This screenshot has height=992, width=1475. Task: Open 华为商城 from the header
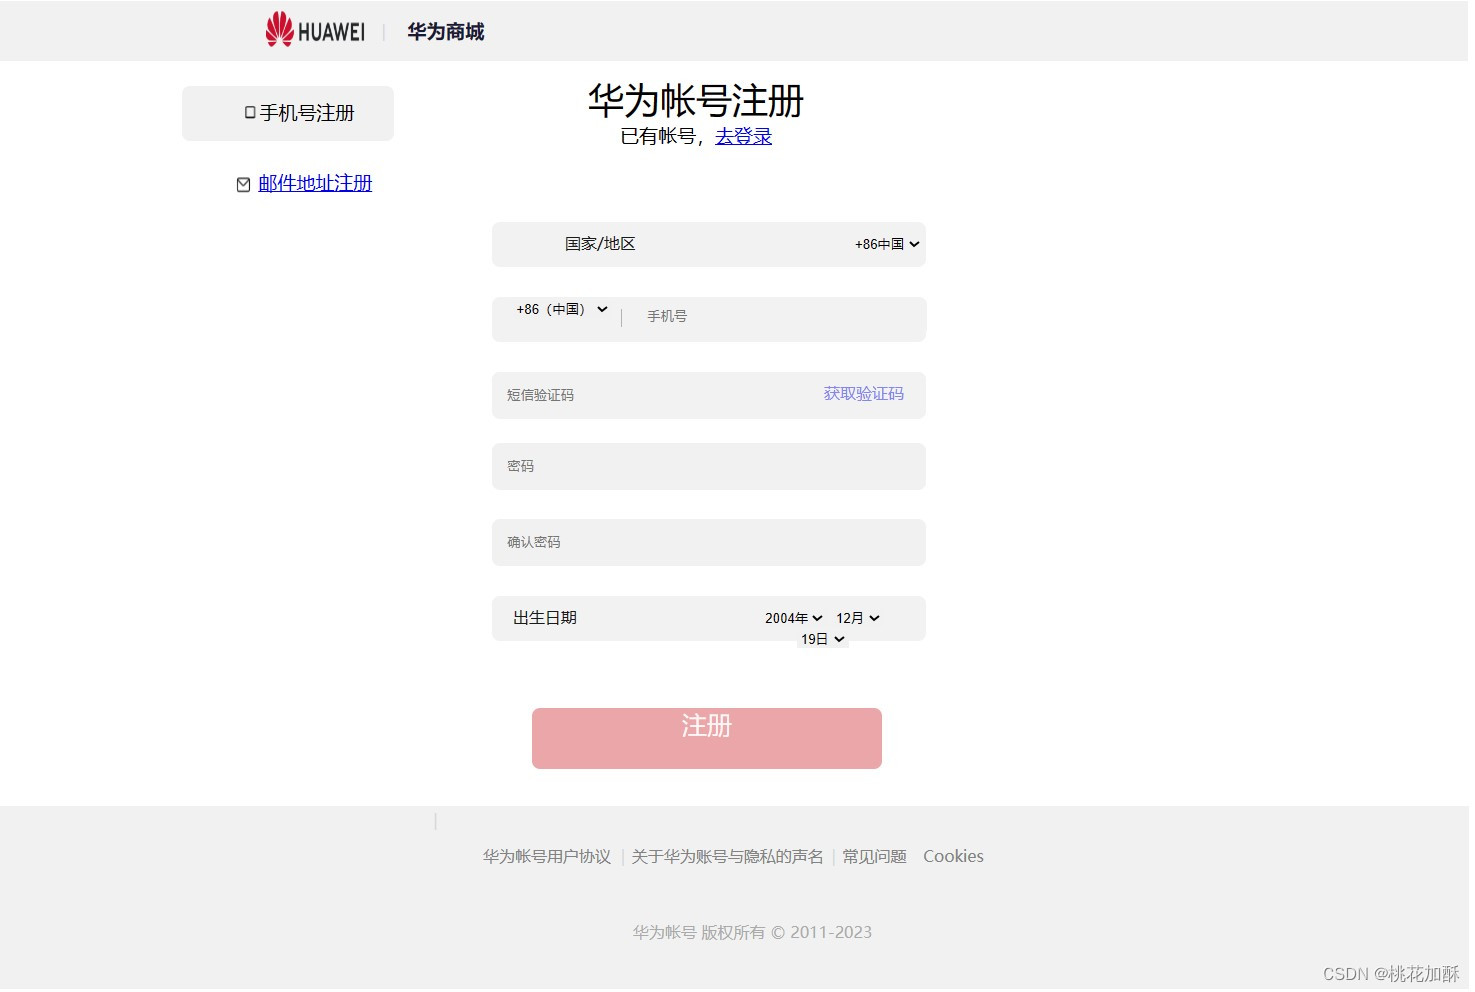point(445,32)
